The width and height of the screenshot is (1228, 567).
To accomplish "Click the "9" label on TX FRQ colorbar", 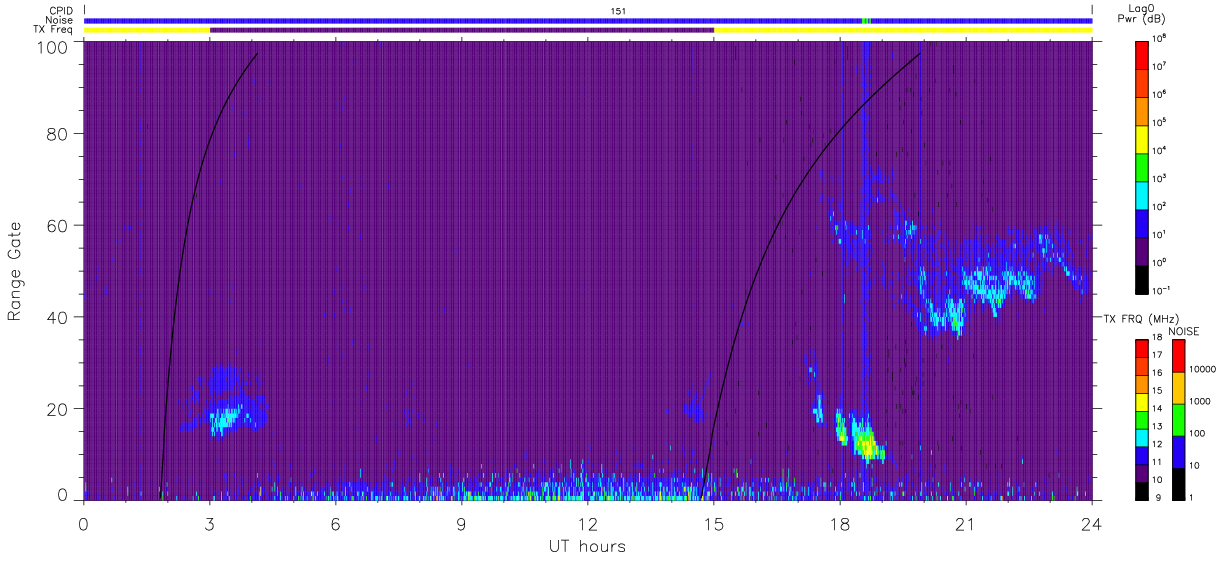I will tap(1156, 497).
